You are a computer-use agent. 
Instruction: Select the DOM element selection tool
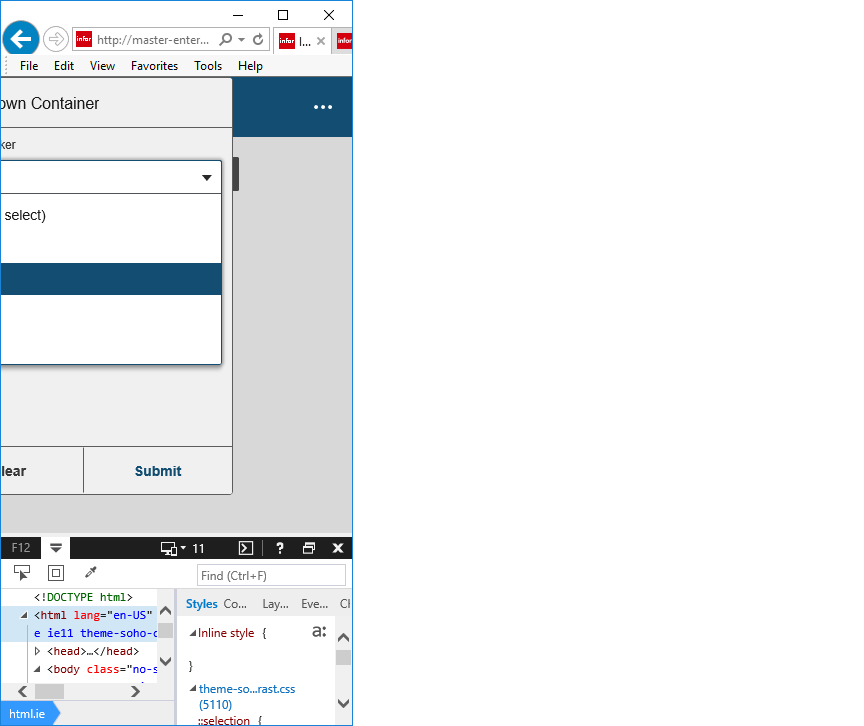[22, 572]
